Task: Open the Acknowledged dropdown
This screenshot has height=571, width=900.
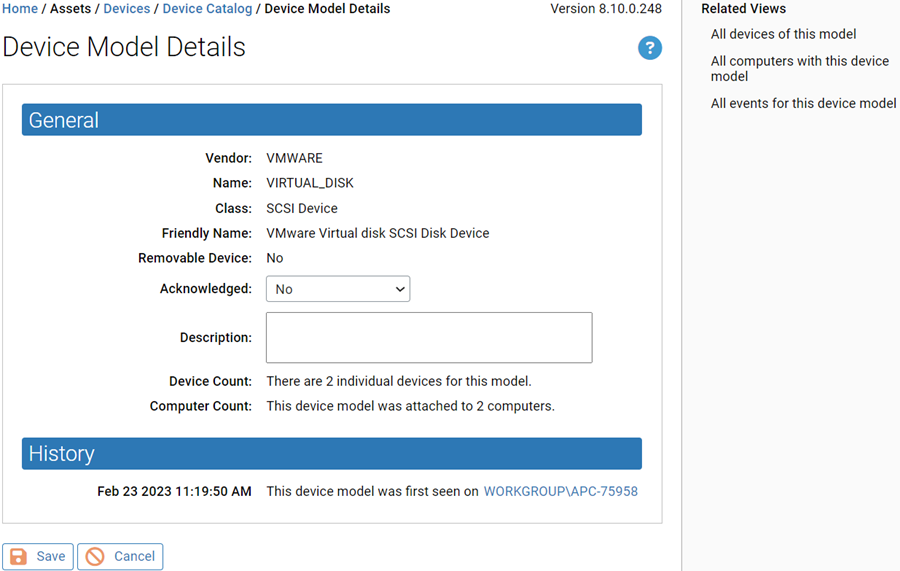Action: [338, 289]
